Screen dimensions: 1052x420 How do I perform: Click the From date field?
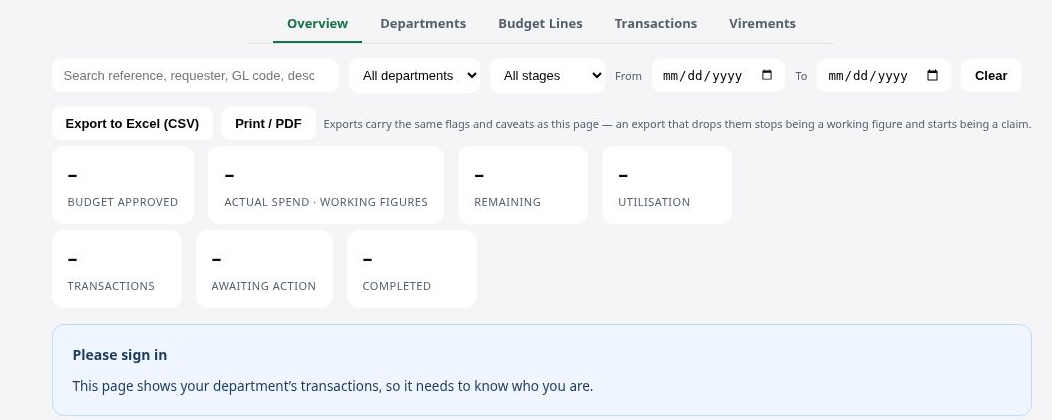pos(718,76)
